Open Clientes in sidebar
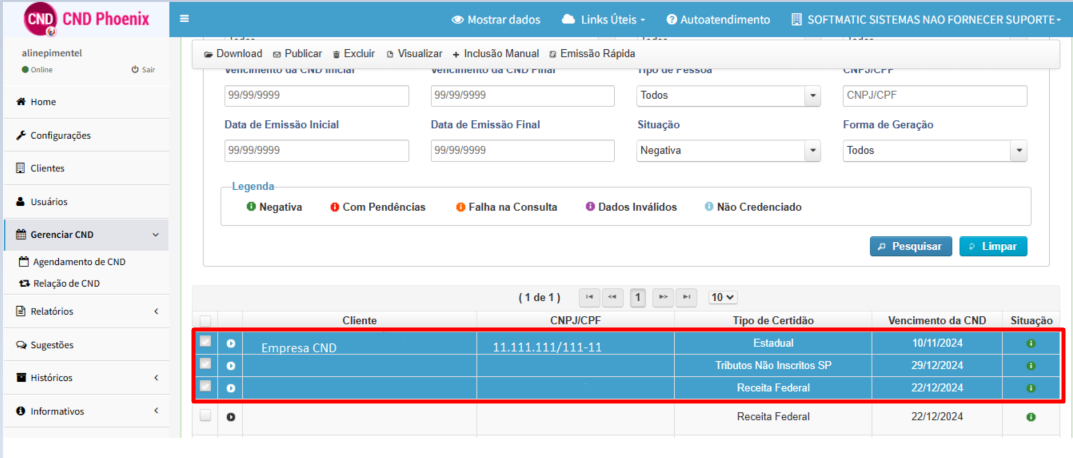This screenshot has height=458, width=1073. 86,168
